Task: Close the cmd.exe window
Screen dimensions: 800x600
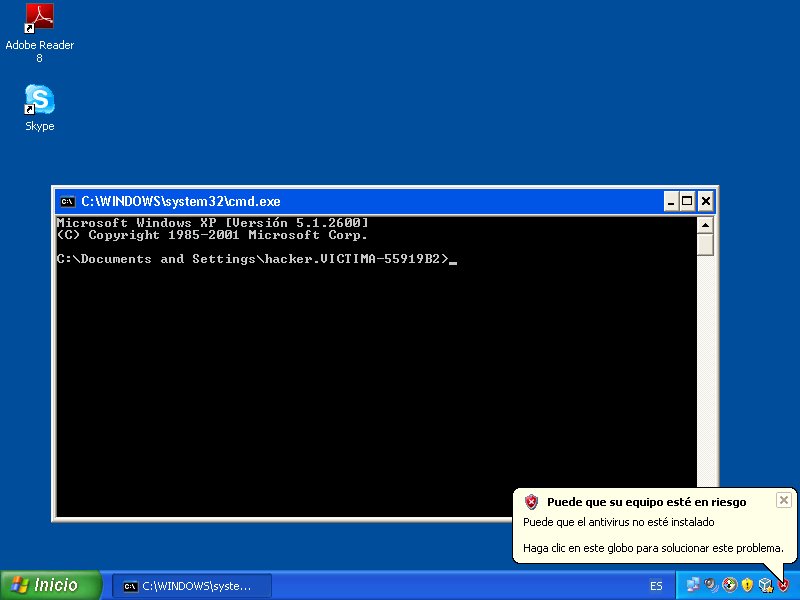Action: pos(706,202)
